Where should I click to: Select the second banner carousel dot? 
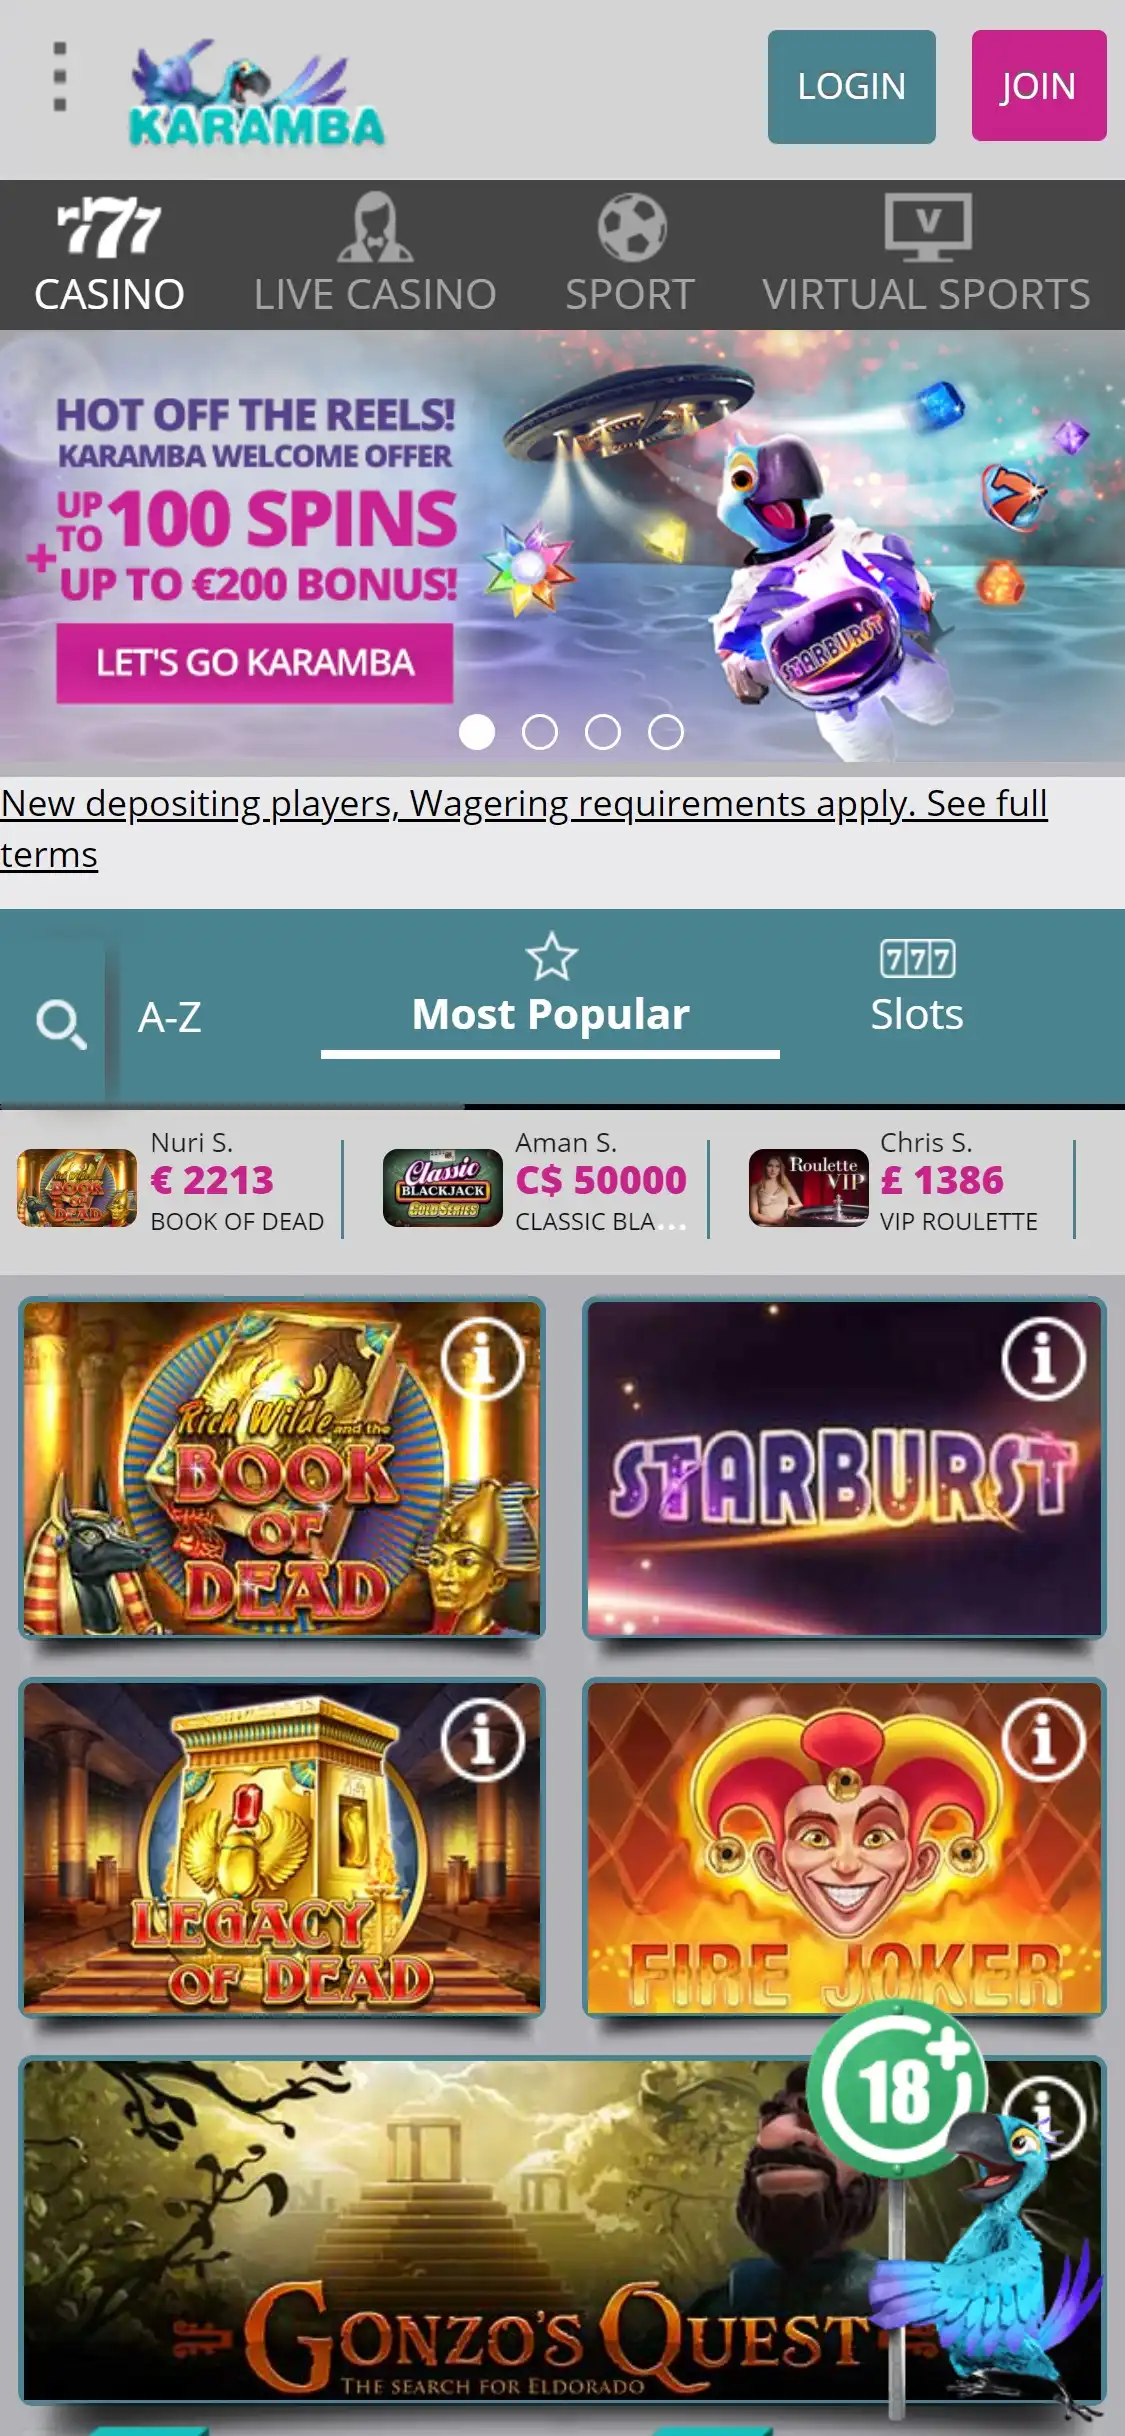coord(540,732)
